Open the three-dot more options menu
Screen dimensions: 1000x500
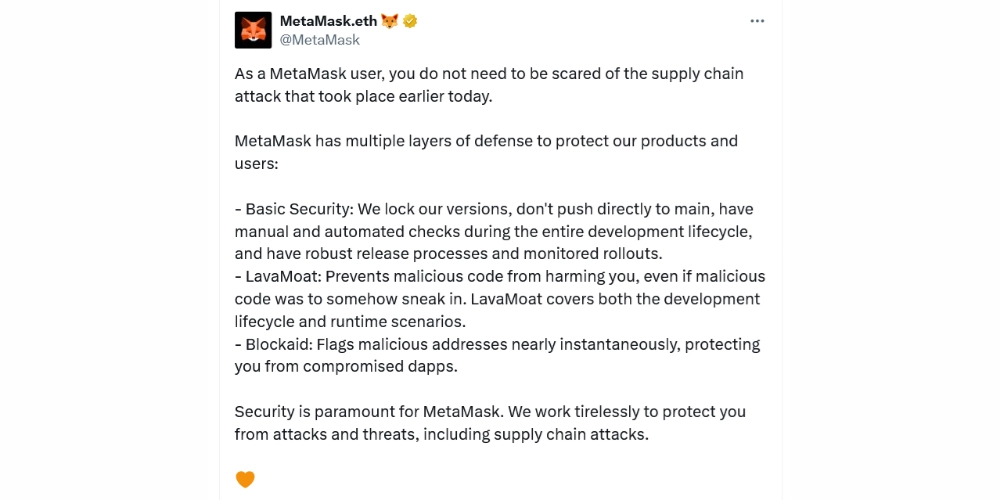click(757, 21)
